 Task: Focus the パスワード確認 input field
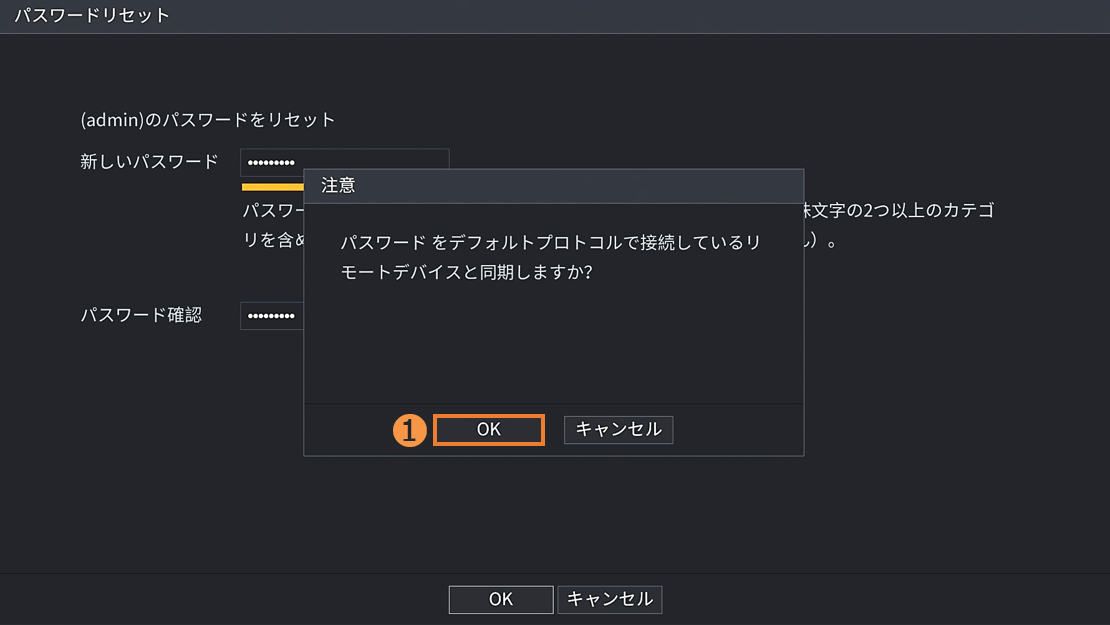click(272, 315)
